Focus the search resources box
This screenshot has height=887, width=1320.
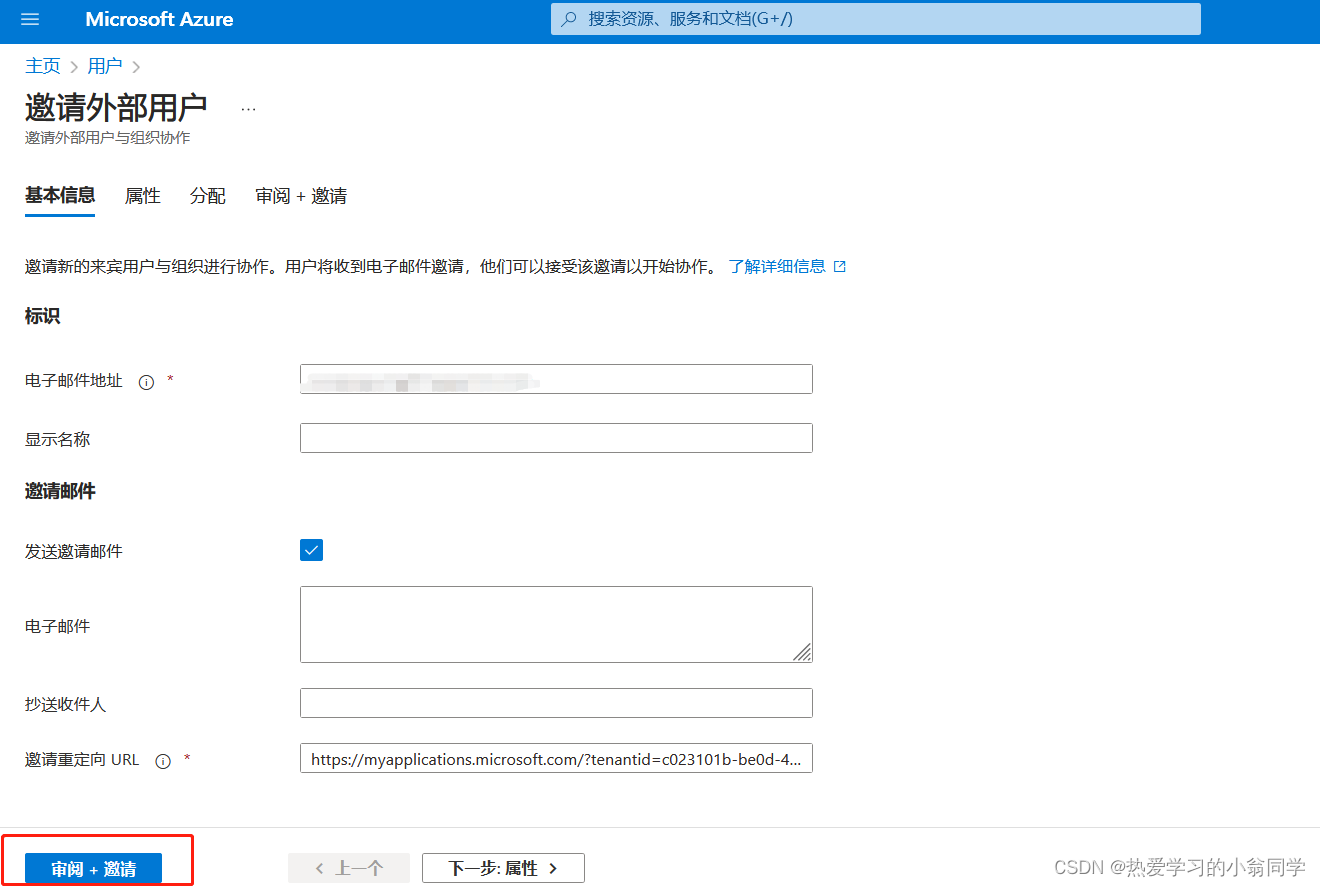(x=875, y=19)
